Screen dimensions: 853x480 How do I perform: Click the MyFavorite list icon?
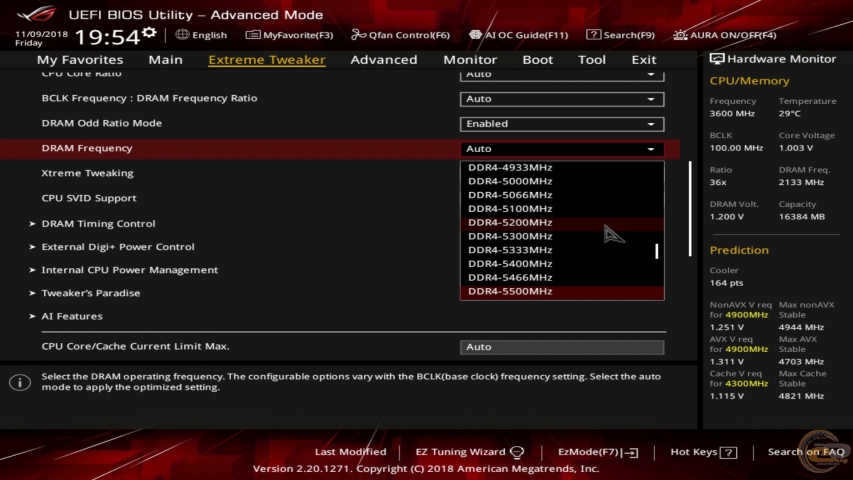click(253, 35)
